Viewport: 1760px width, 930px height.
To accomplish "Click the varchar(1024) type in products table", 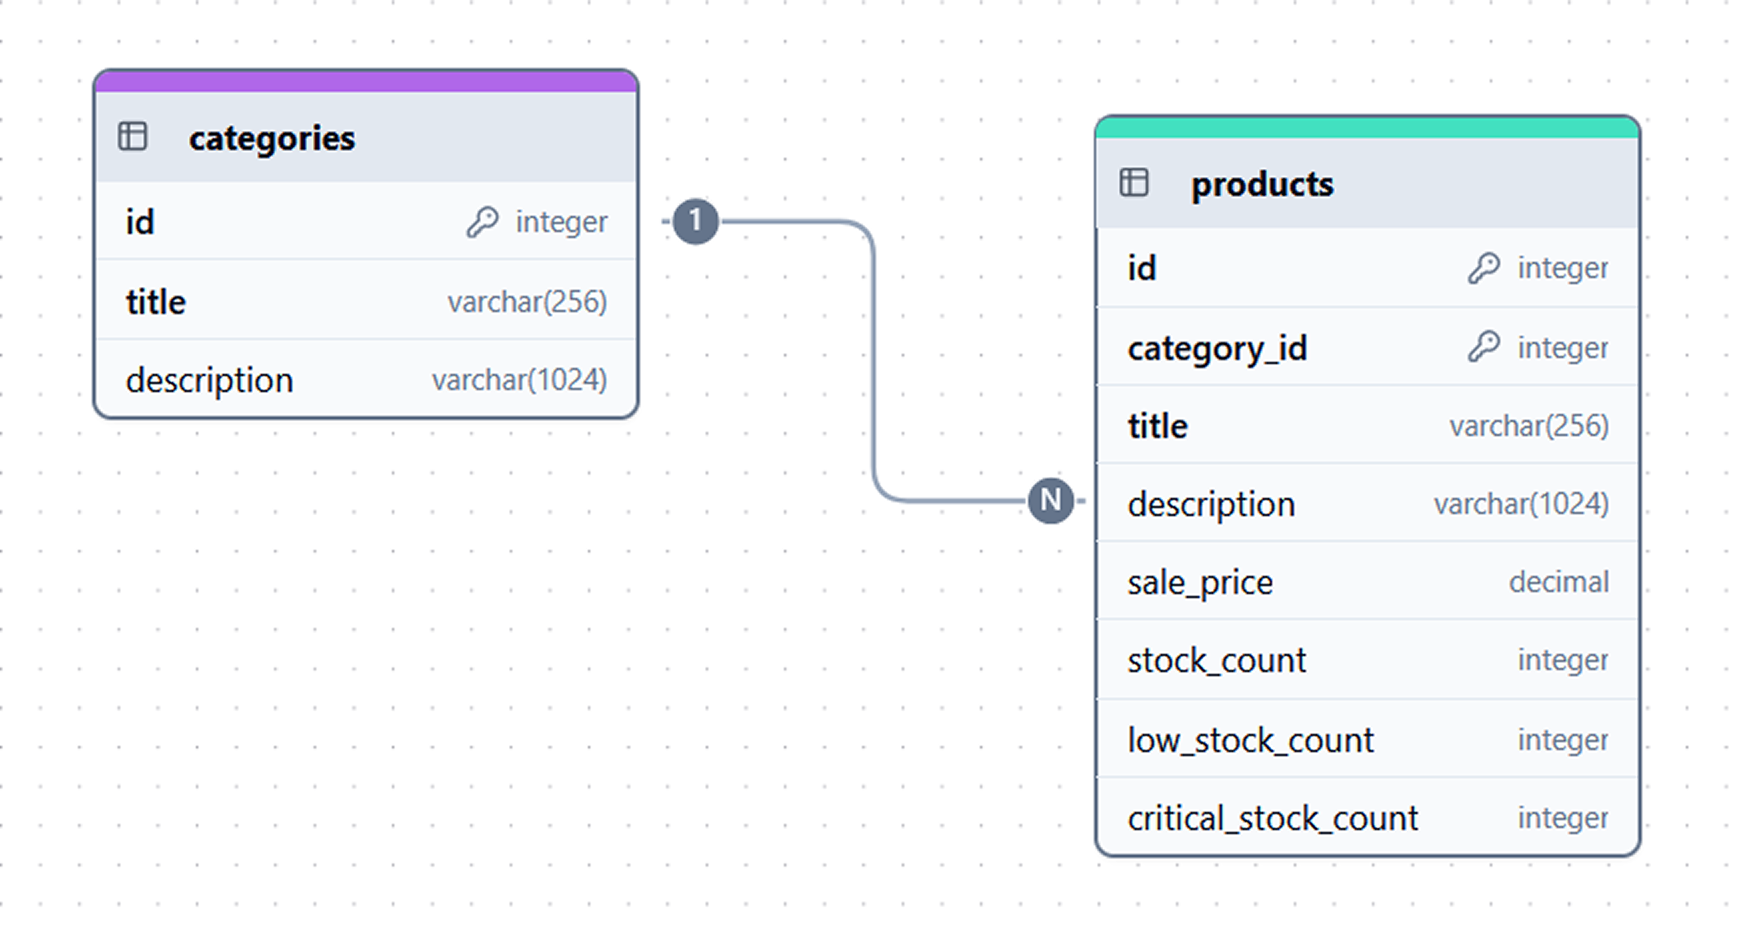I will [1522, 504].
